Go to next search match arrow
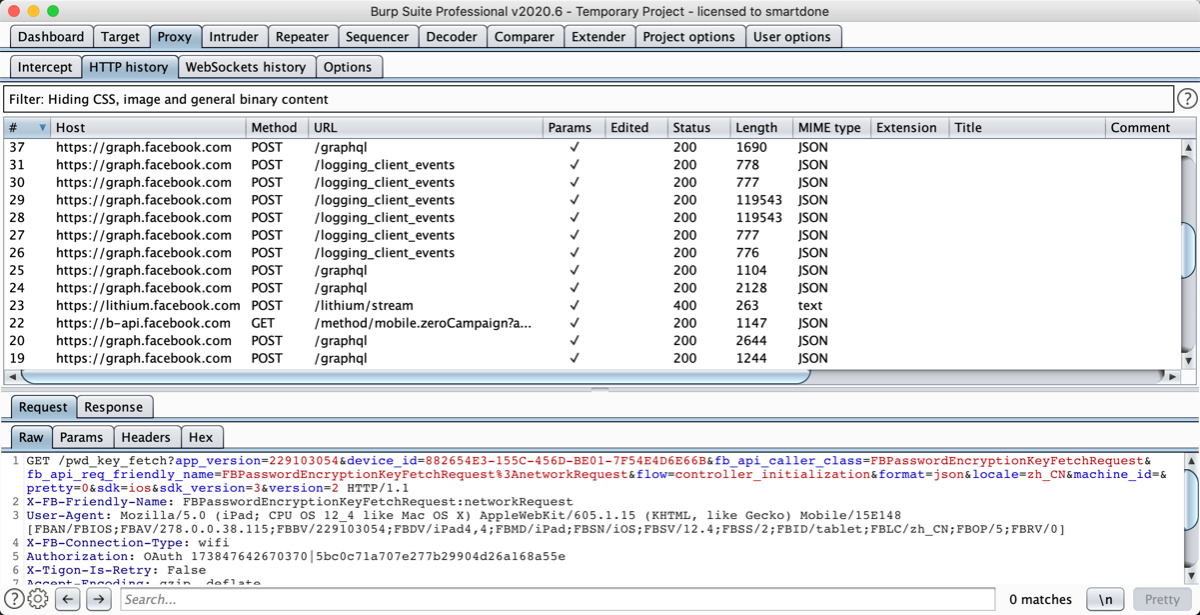 98,599
